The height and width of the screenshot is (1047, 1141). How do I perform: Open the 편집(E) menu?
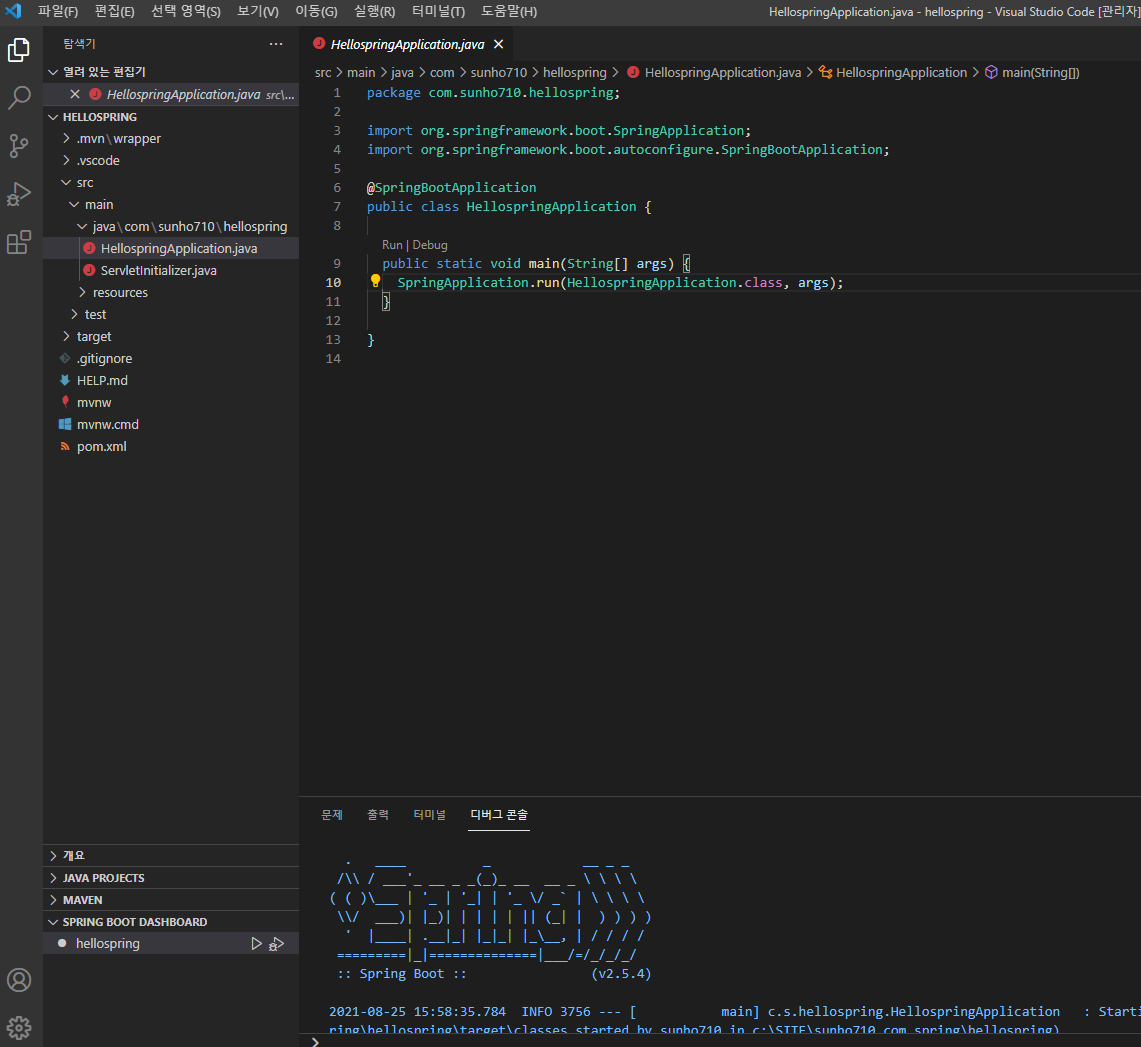114,11
